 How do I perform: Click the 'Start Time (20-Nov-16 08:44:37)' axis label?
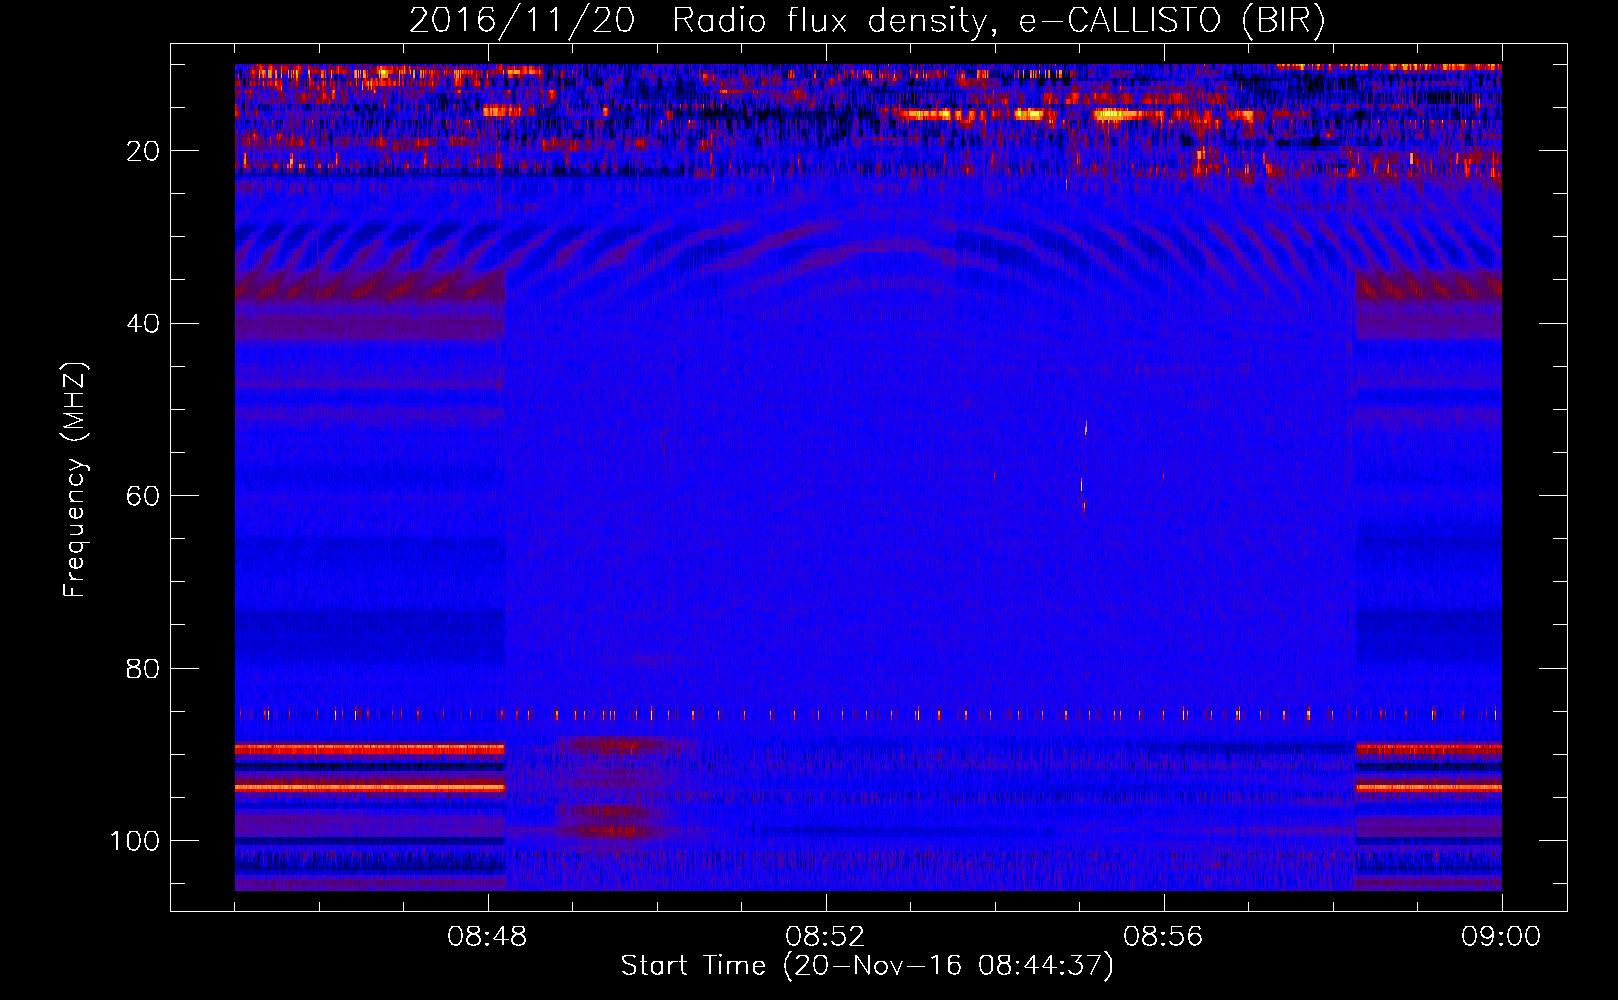pos(867,966)
